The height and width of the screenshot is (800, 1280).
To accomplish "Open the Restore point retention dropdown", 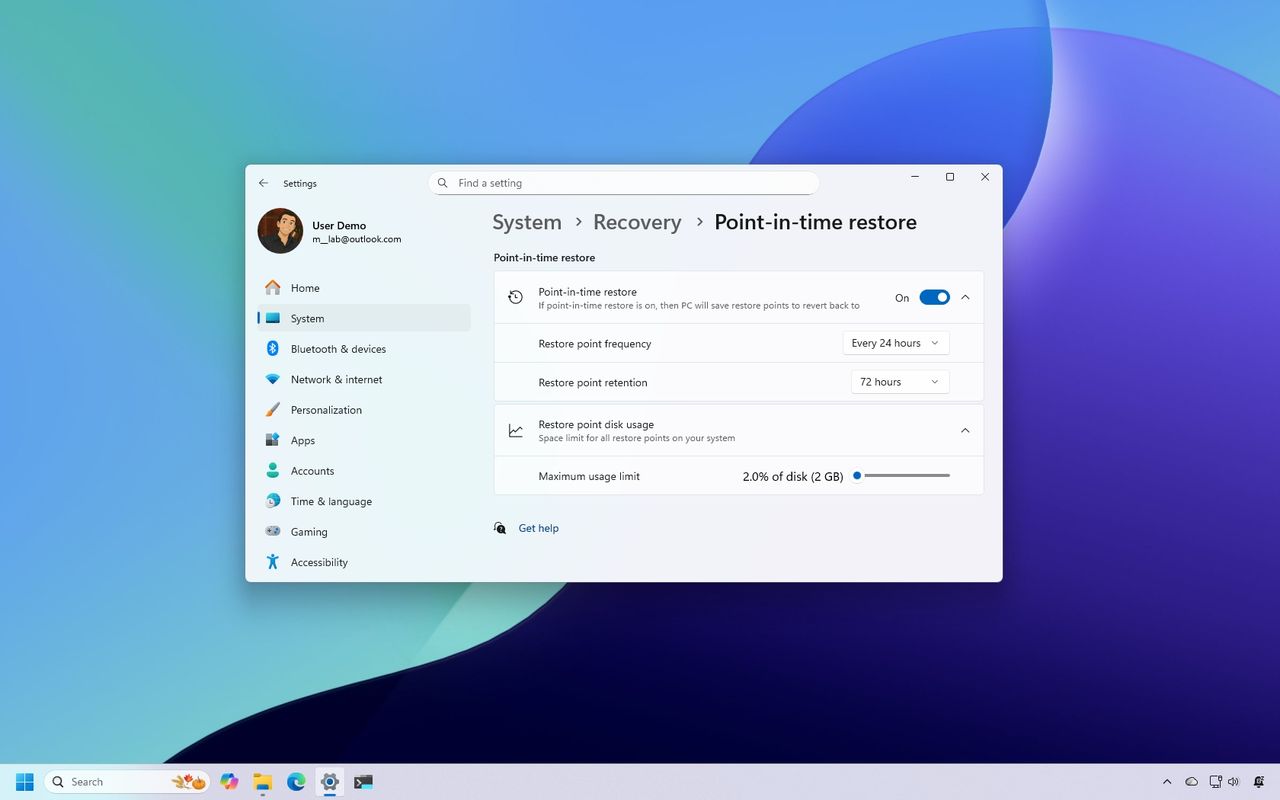I will pyautogui.click(x=898, y=381).
